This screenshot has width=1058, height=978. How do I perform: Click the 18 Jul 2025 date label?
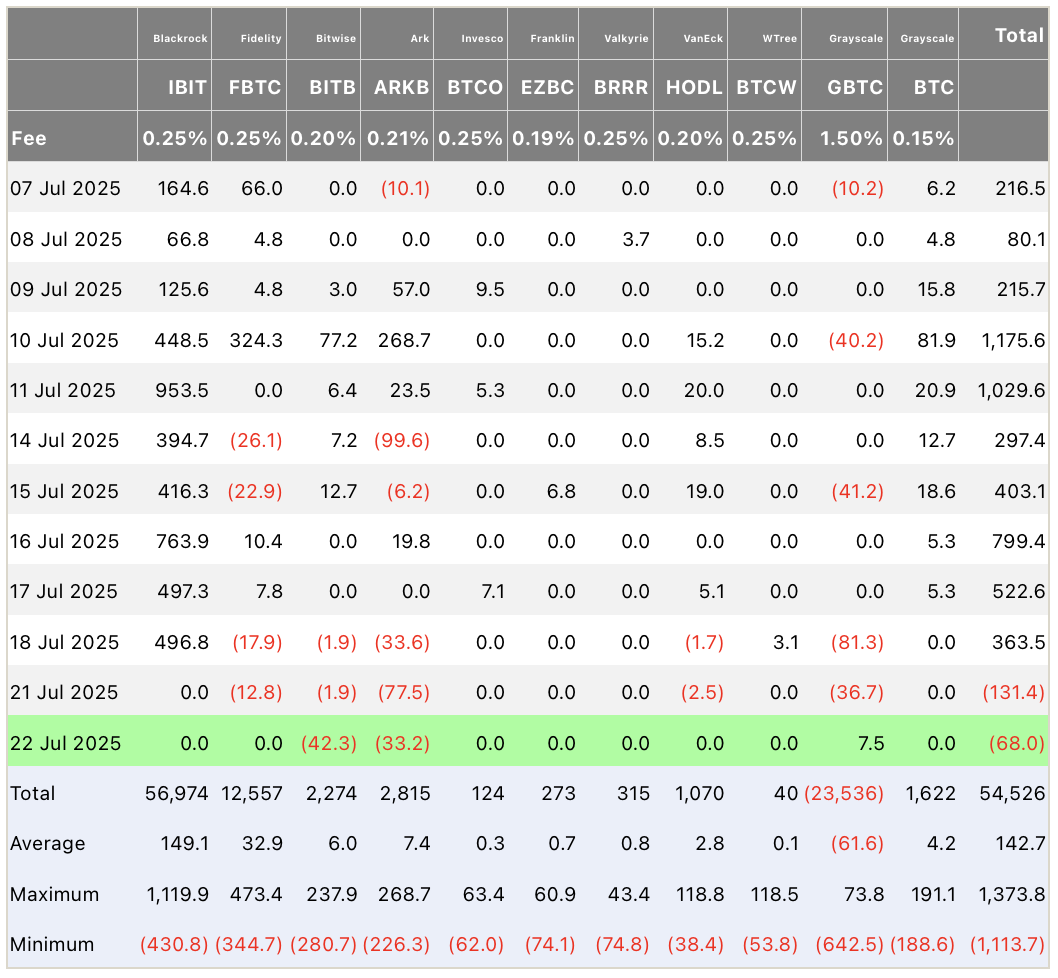click(65, 642)
